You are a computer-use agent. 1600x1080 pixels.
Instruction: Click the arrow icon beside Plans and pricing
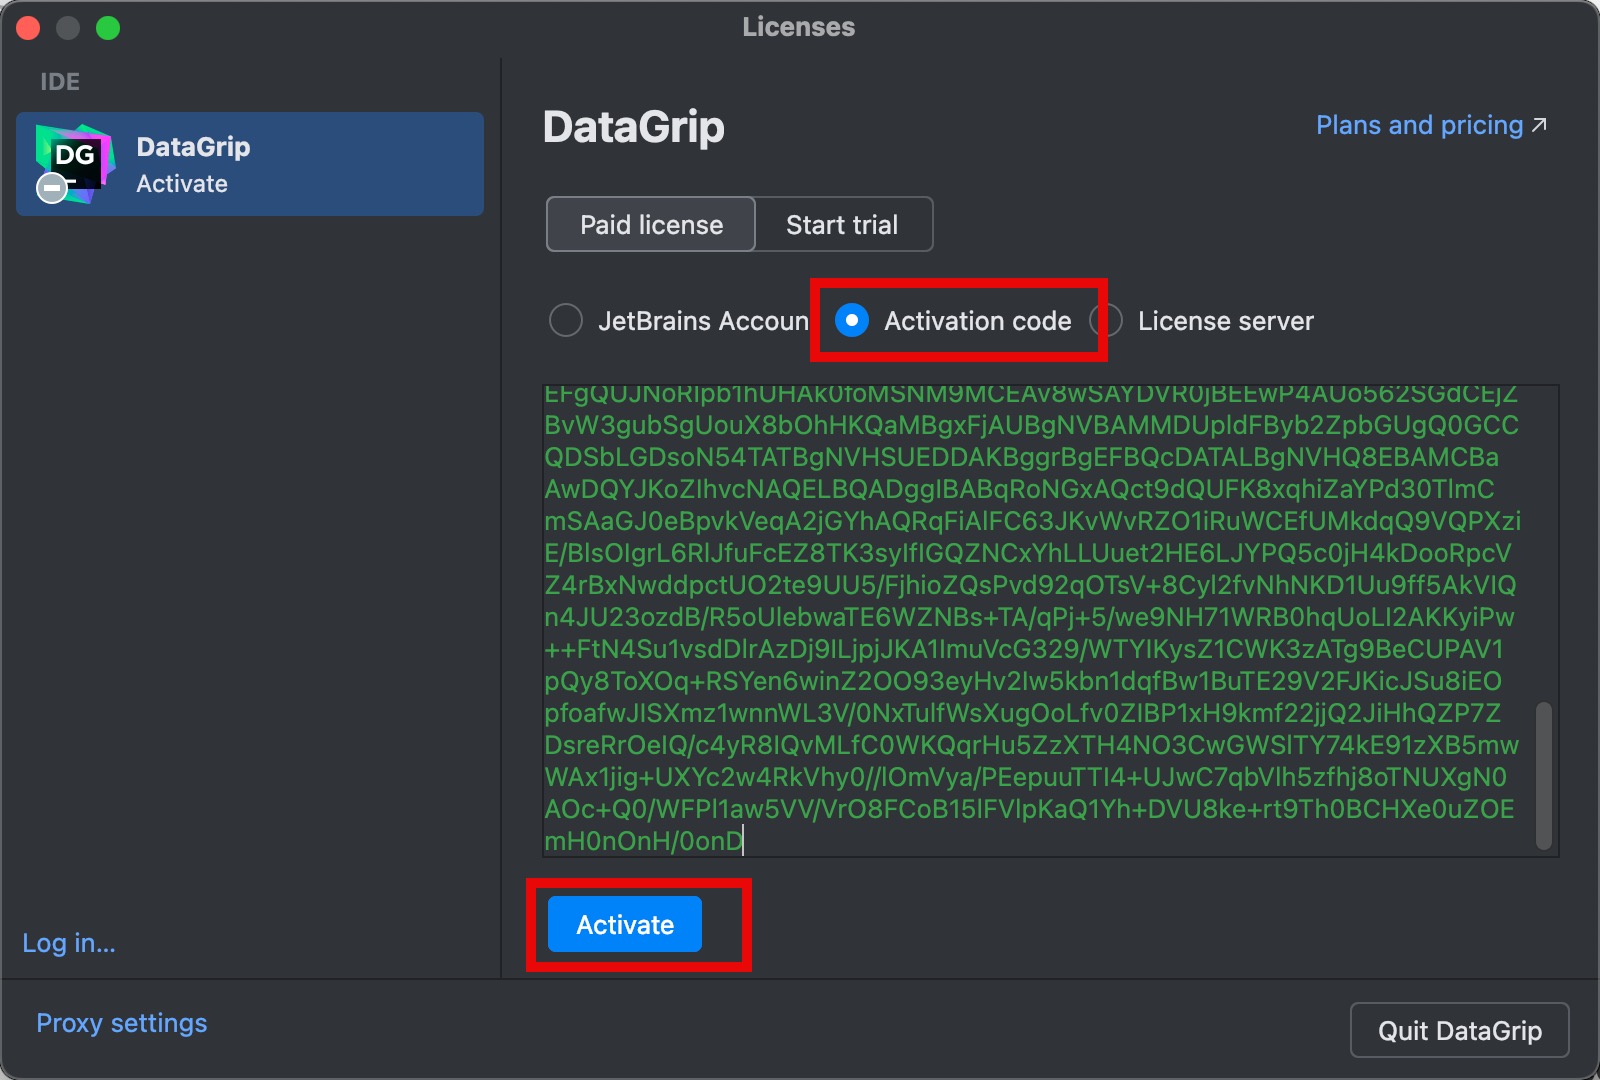coord(1540,125)
